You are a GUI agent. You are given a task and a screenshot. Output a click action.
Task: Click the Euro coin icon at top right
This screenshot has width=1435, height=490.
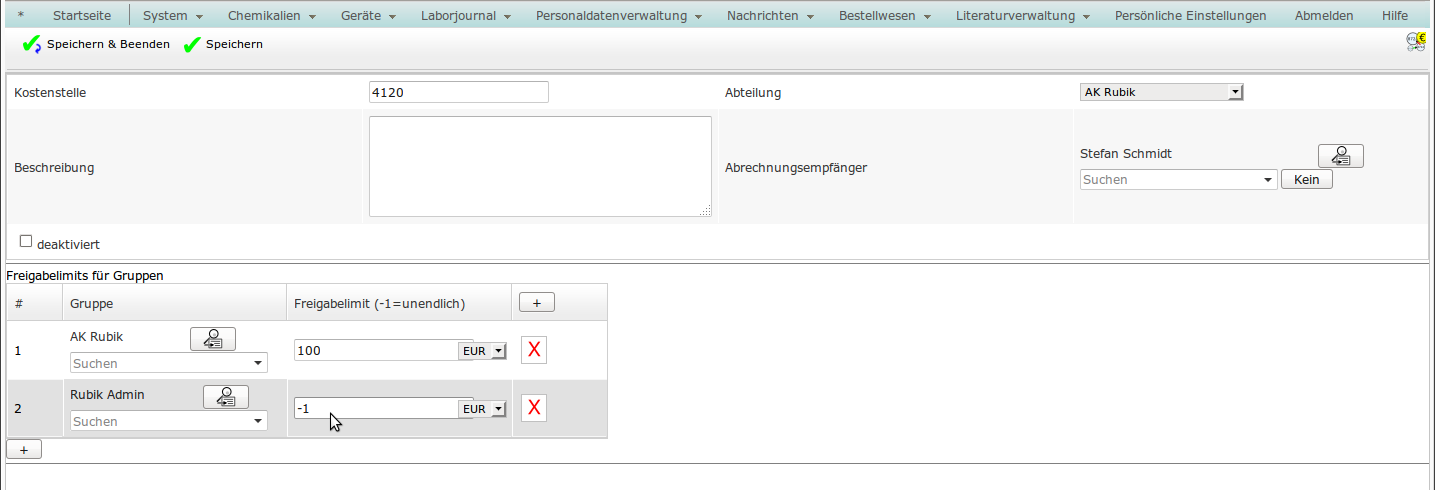[1415, 41]
